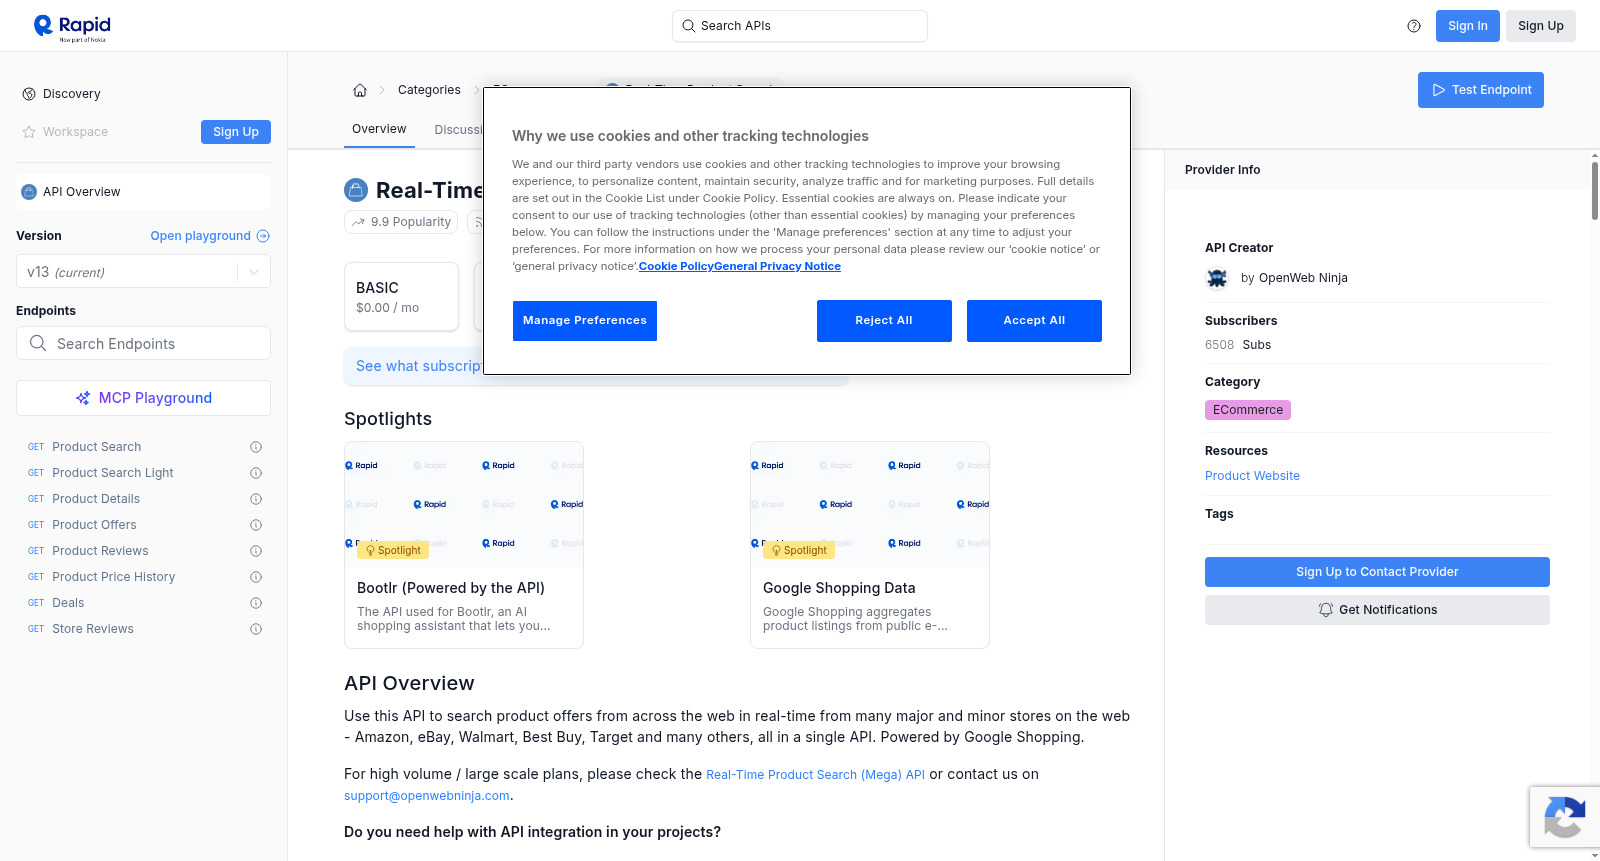This screenshot has width=1600, height=861.
Task: Select the BASIC pricing plan card
Action: pos(401,297)
